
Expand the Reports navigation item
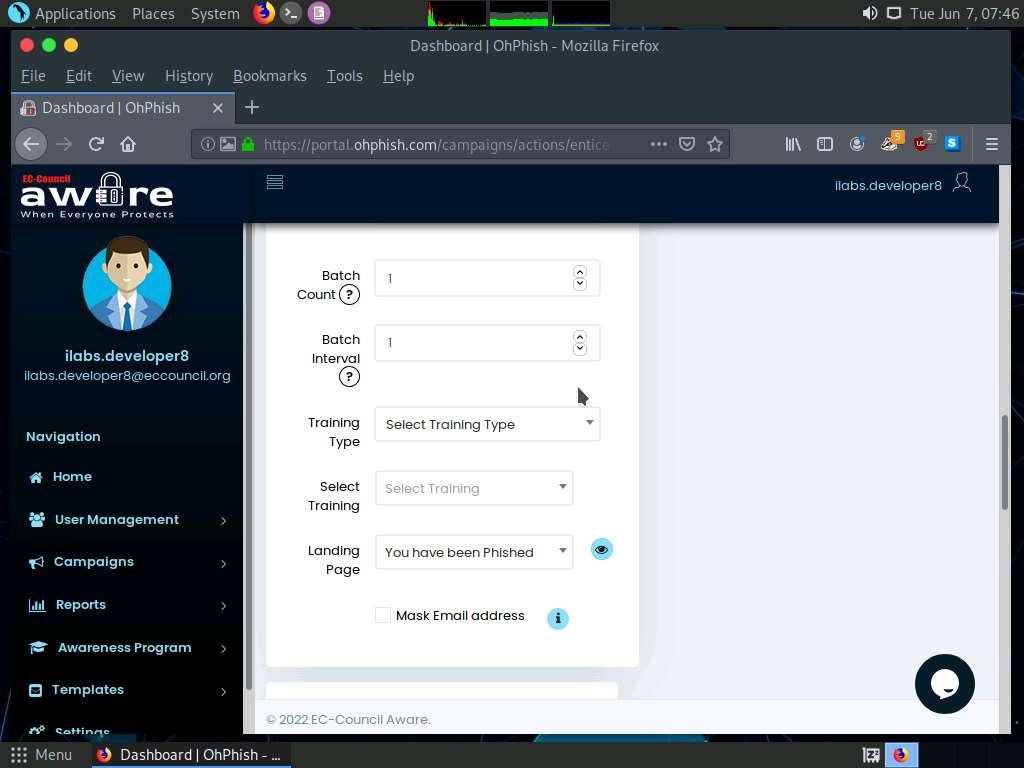point(127,605)
